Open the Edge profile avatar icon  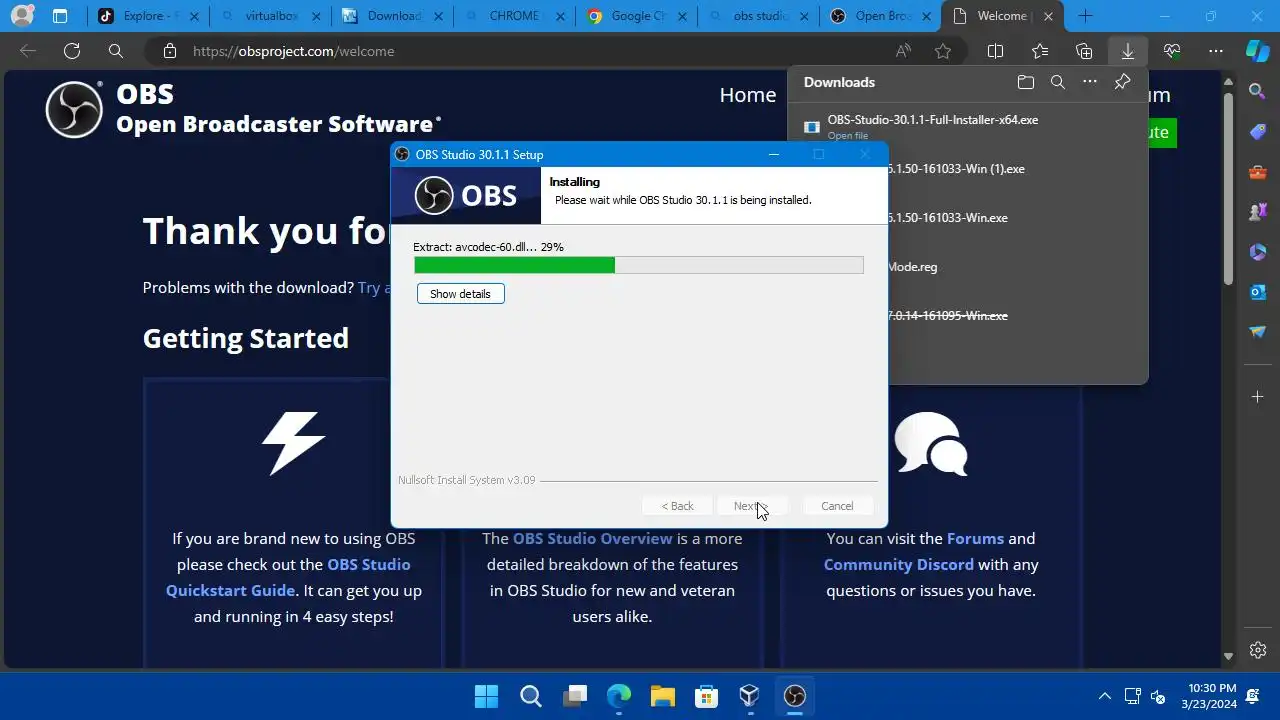(22, 16)
